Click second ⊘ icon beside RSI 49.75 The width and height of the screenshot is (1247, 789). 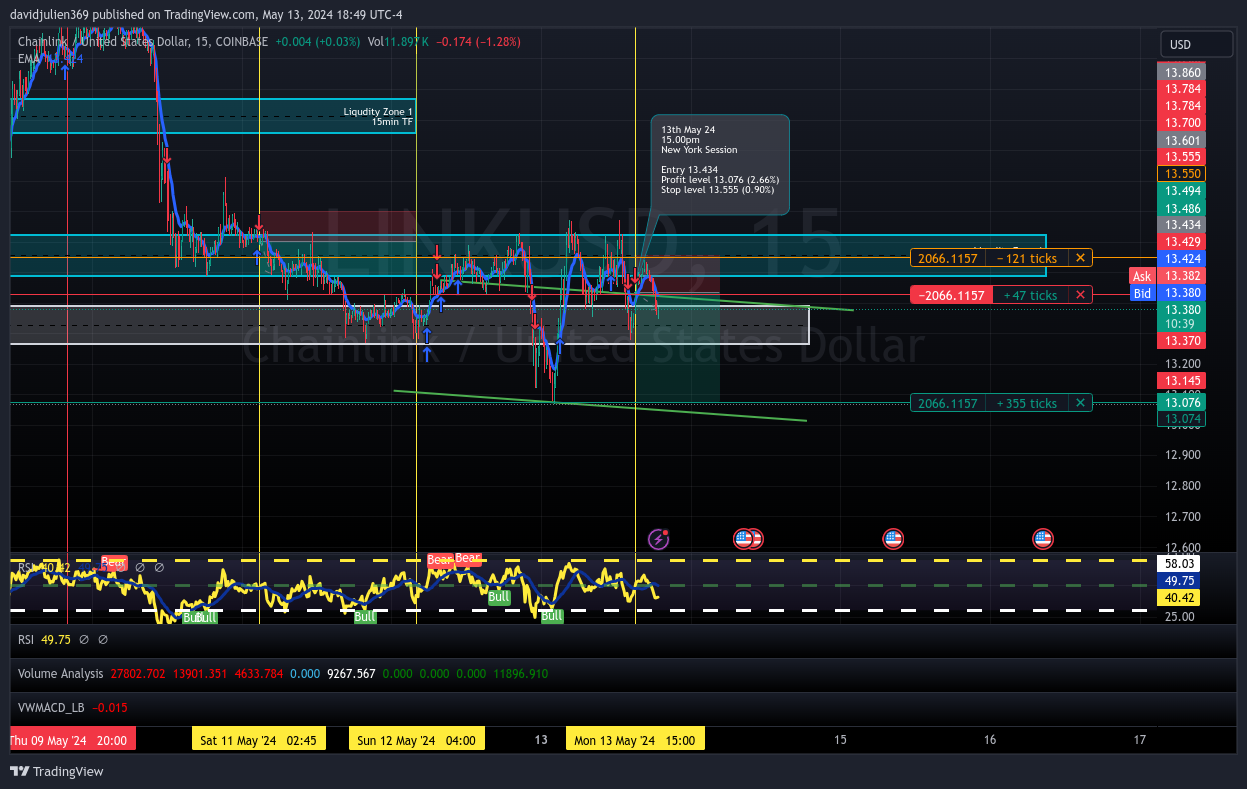(x=103, y=640)
